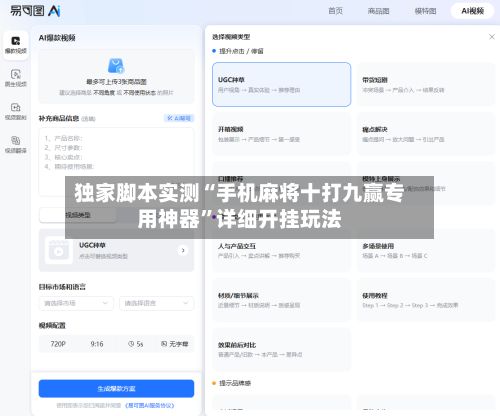
Task: Open the 爆款视频 sidebar icon
Action: coord(16,45)
